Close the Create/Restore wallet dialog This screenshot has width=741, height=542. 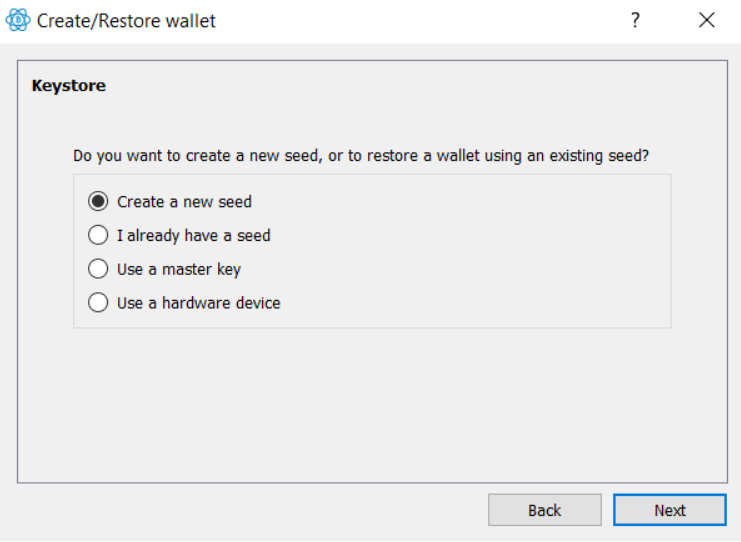tap(707, 20)
